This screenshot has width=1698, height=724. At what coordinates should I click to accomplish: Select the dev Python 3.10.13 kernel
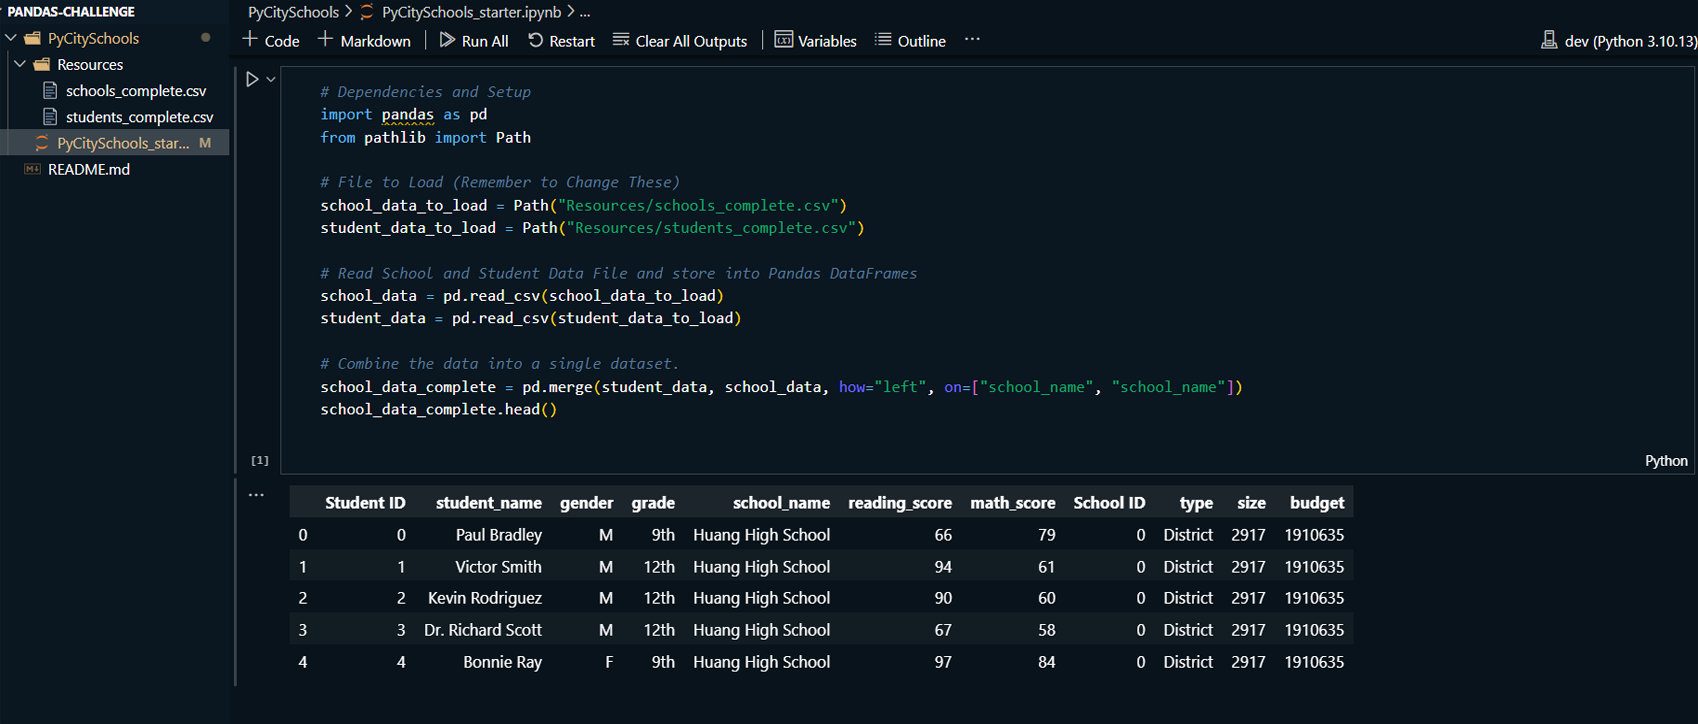point(1619,41)
